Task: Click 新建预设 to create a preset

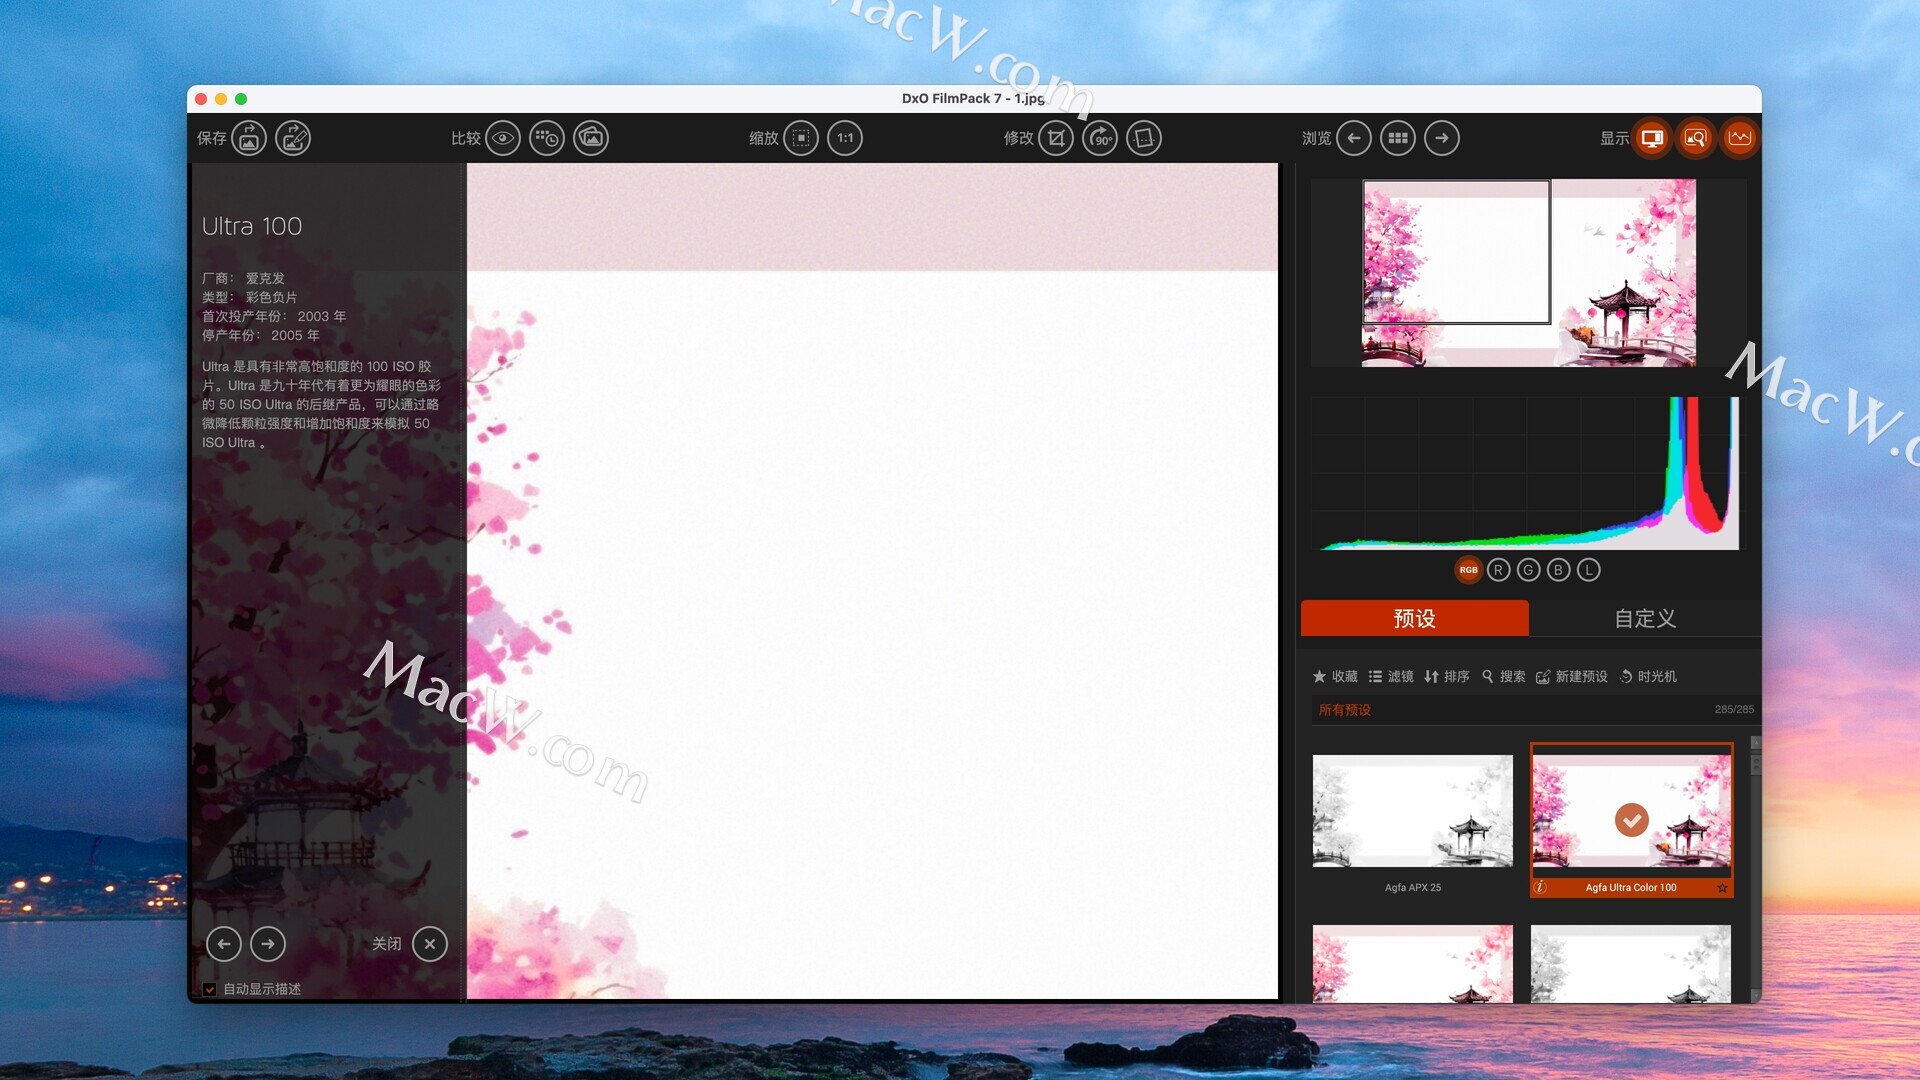Action: pyautogui.click(x=1572, y=677)
